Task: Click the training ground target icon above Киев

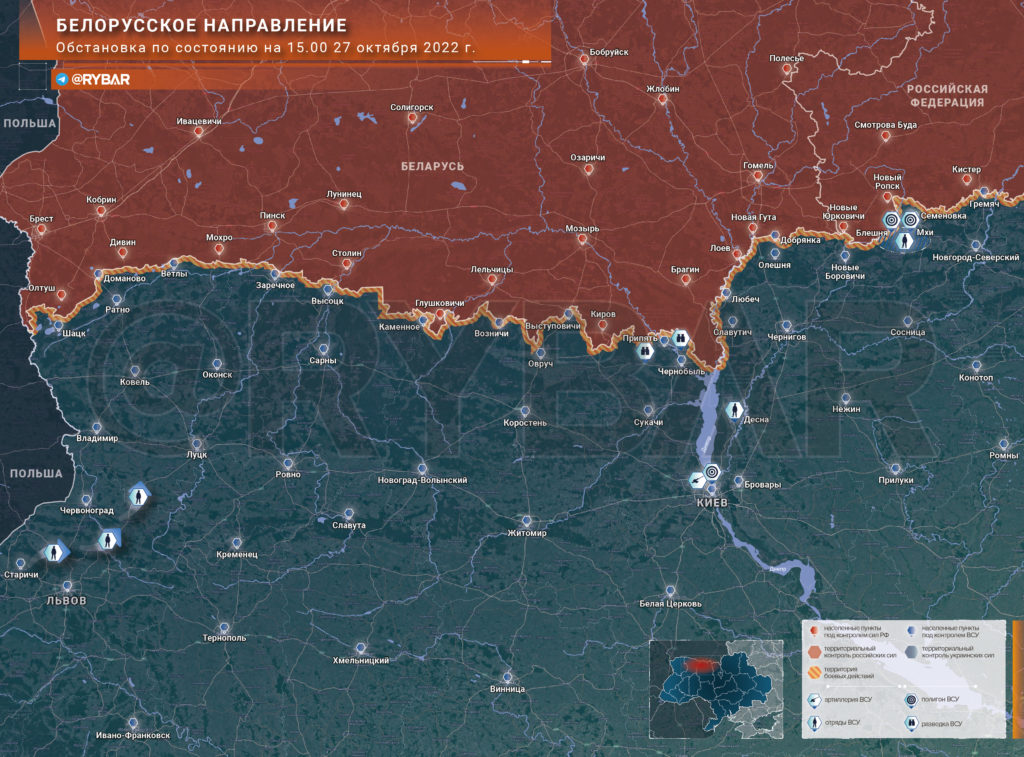Action: (x=712, y=471)
